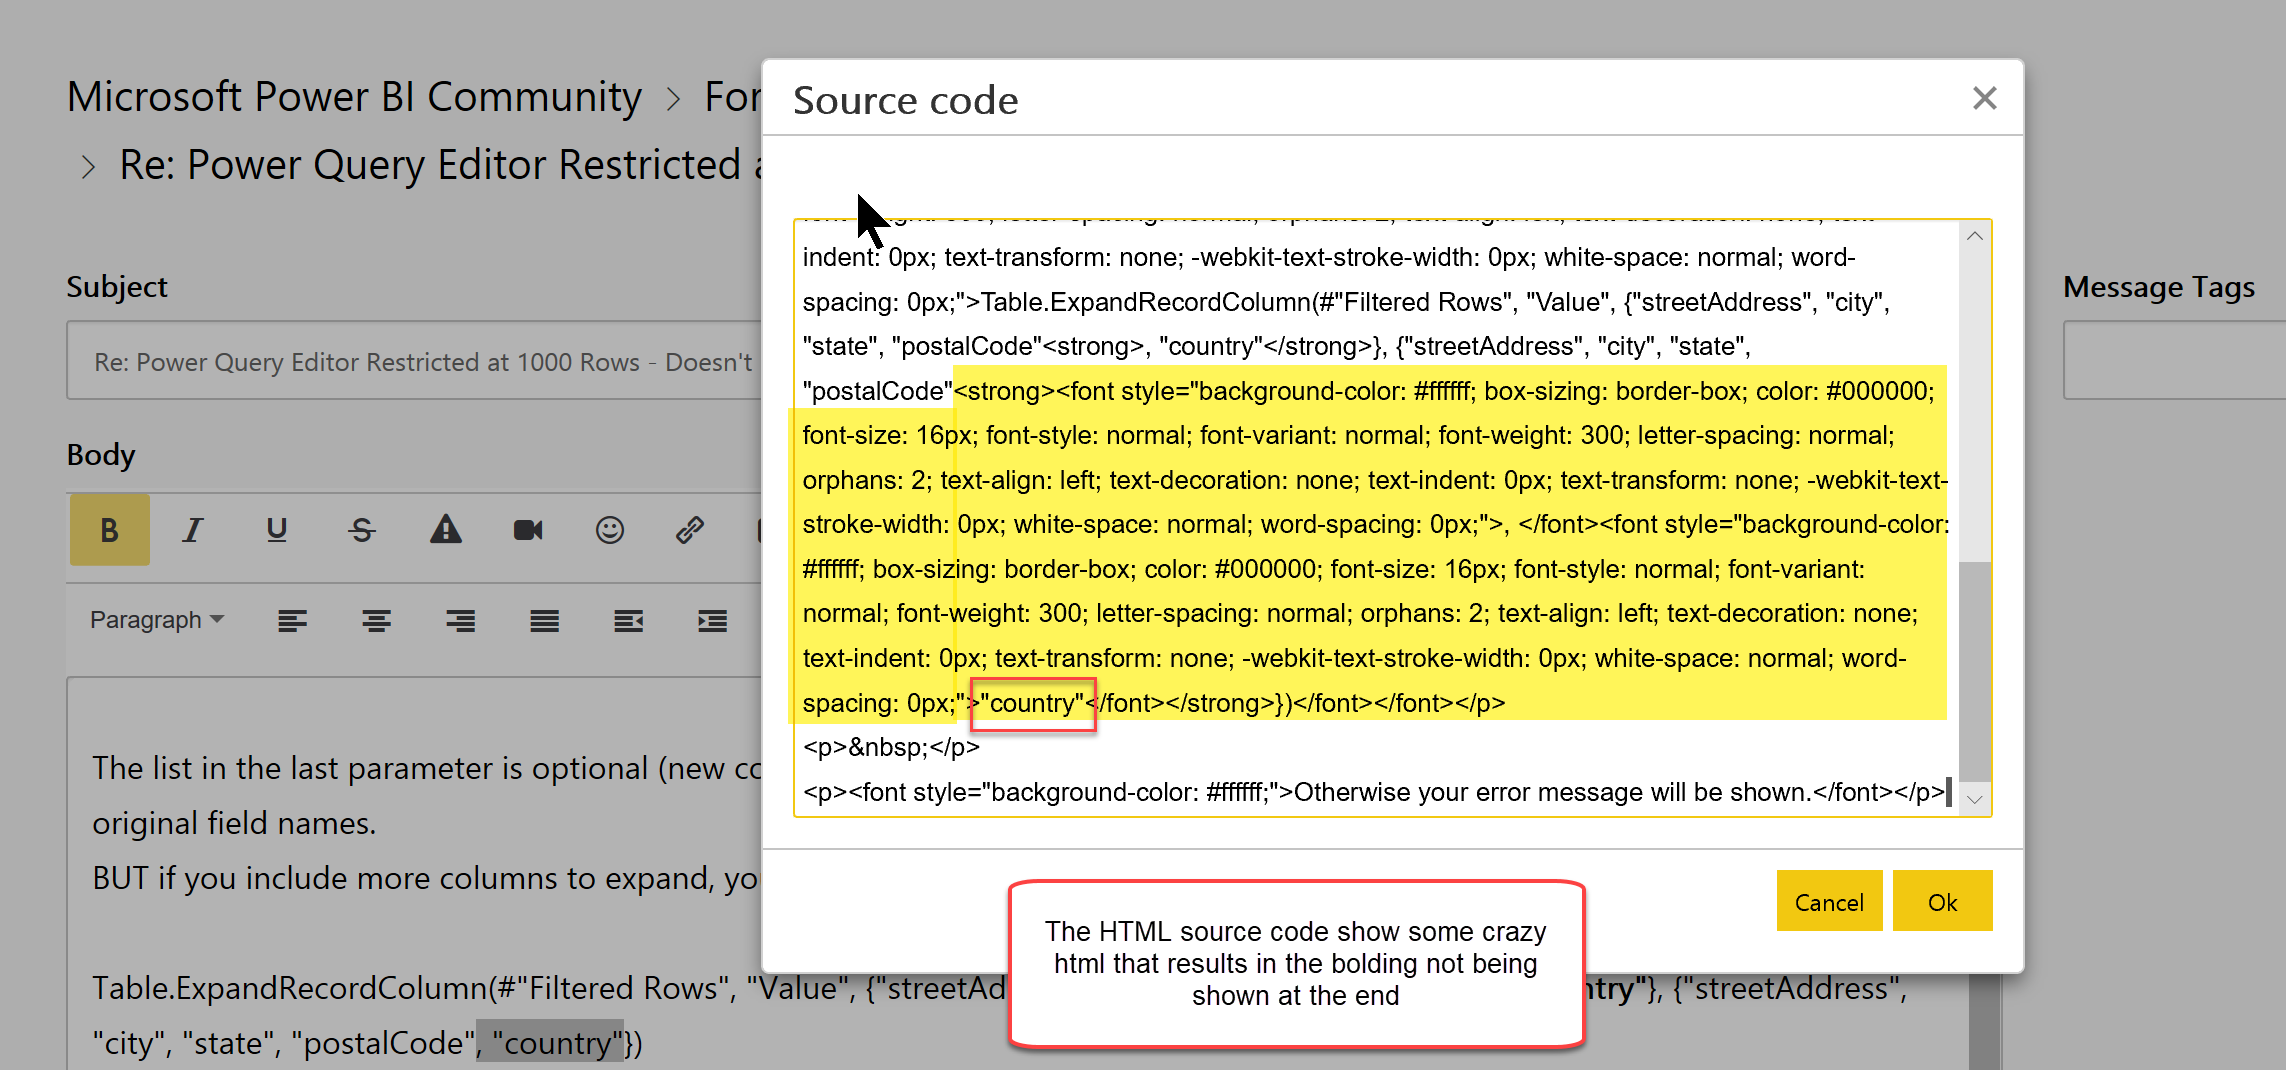The width and height of the screenshot is (2286, 1070).
Task: Insert video with camera icon
Action: click(528, 530)
